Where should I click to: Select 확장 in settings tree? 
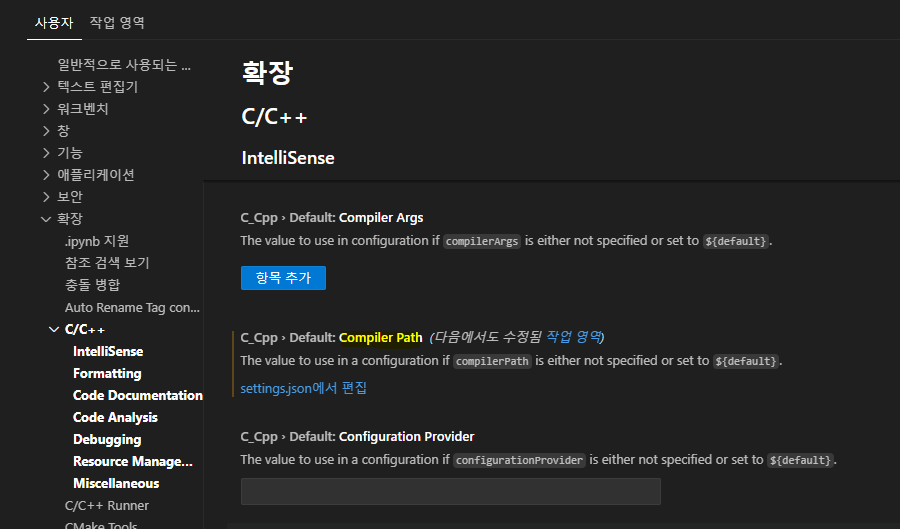pyautogui.click(x=70, y=219)
